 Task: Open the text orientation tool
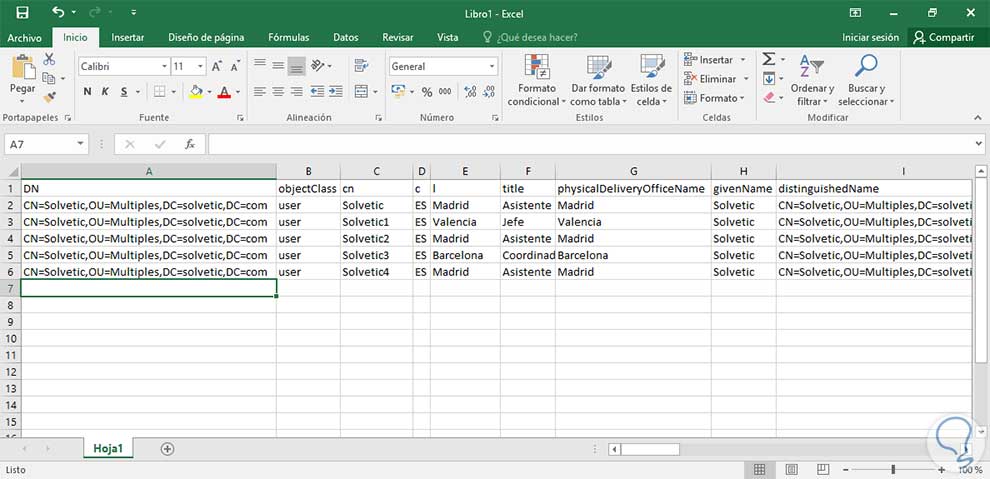pos(318,66)
